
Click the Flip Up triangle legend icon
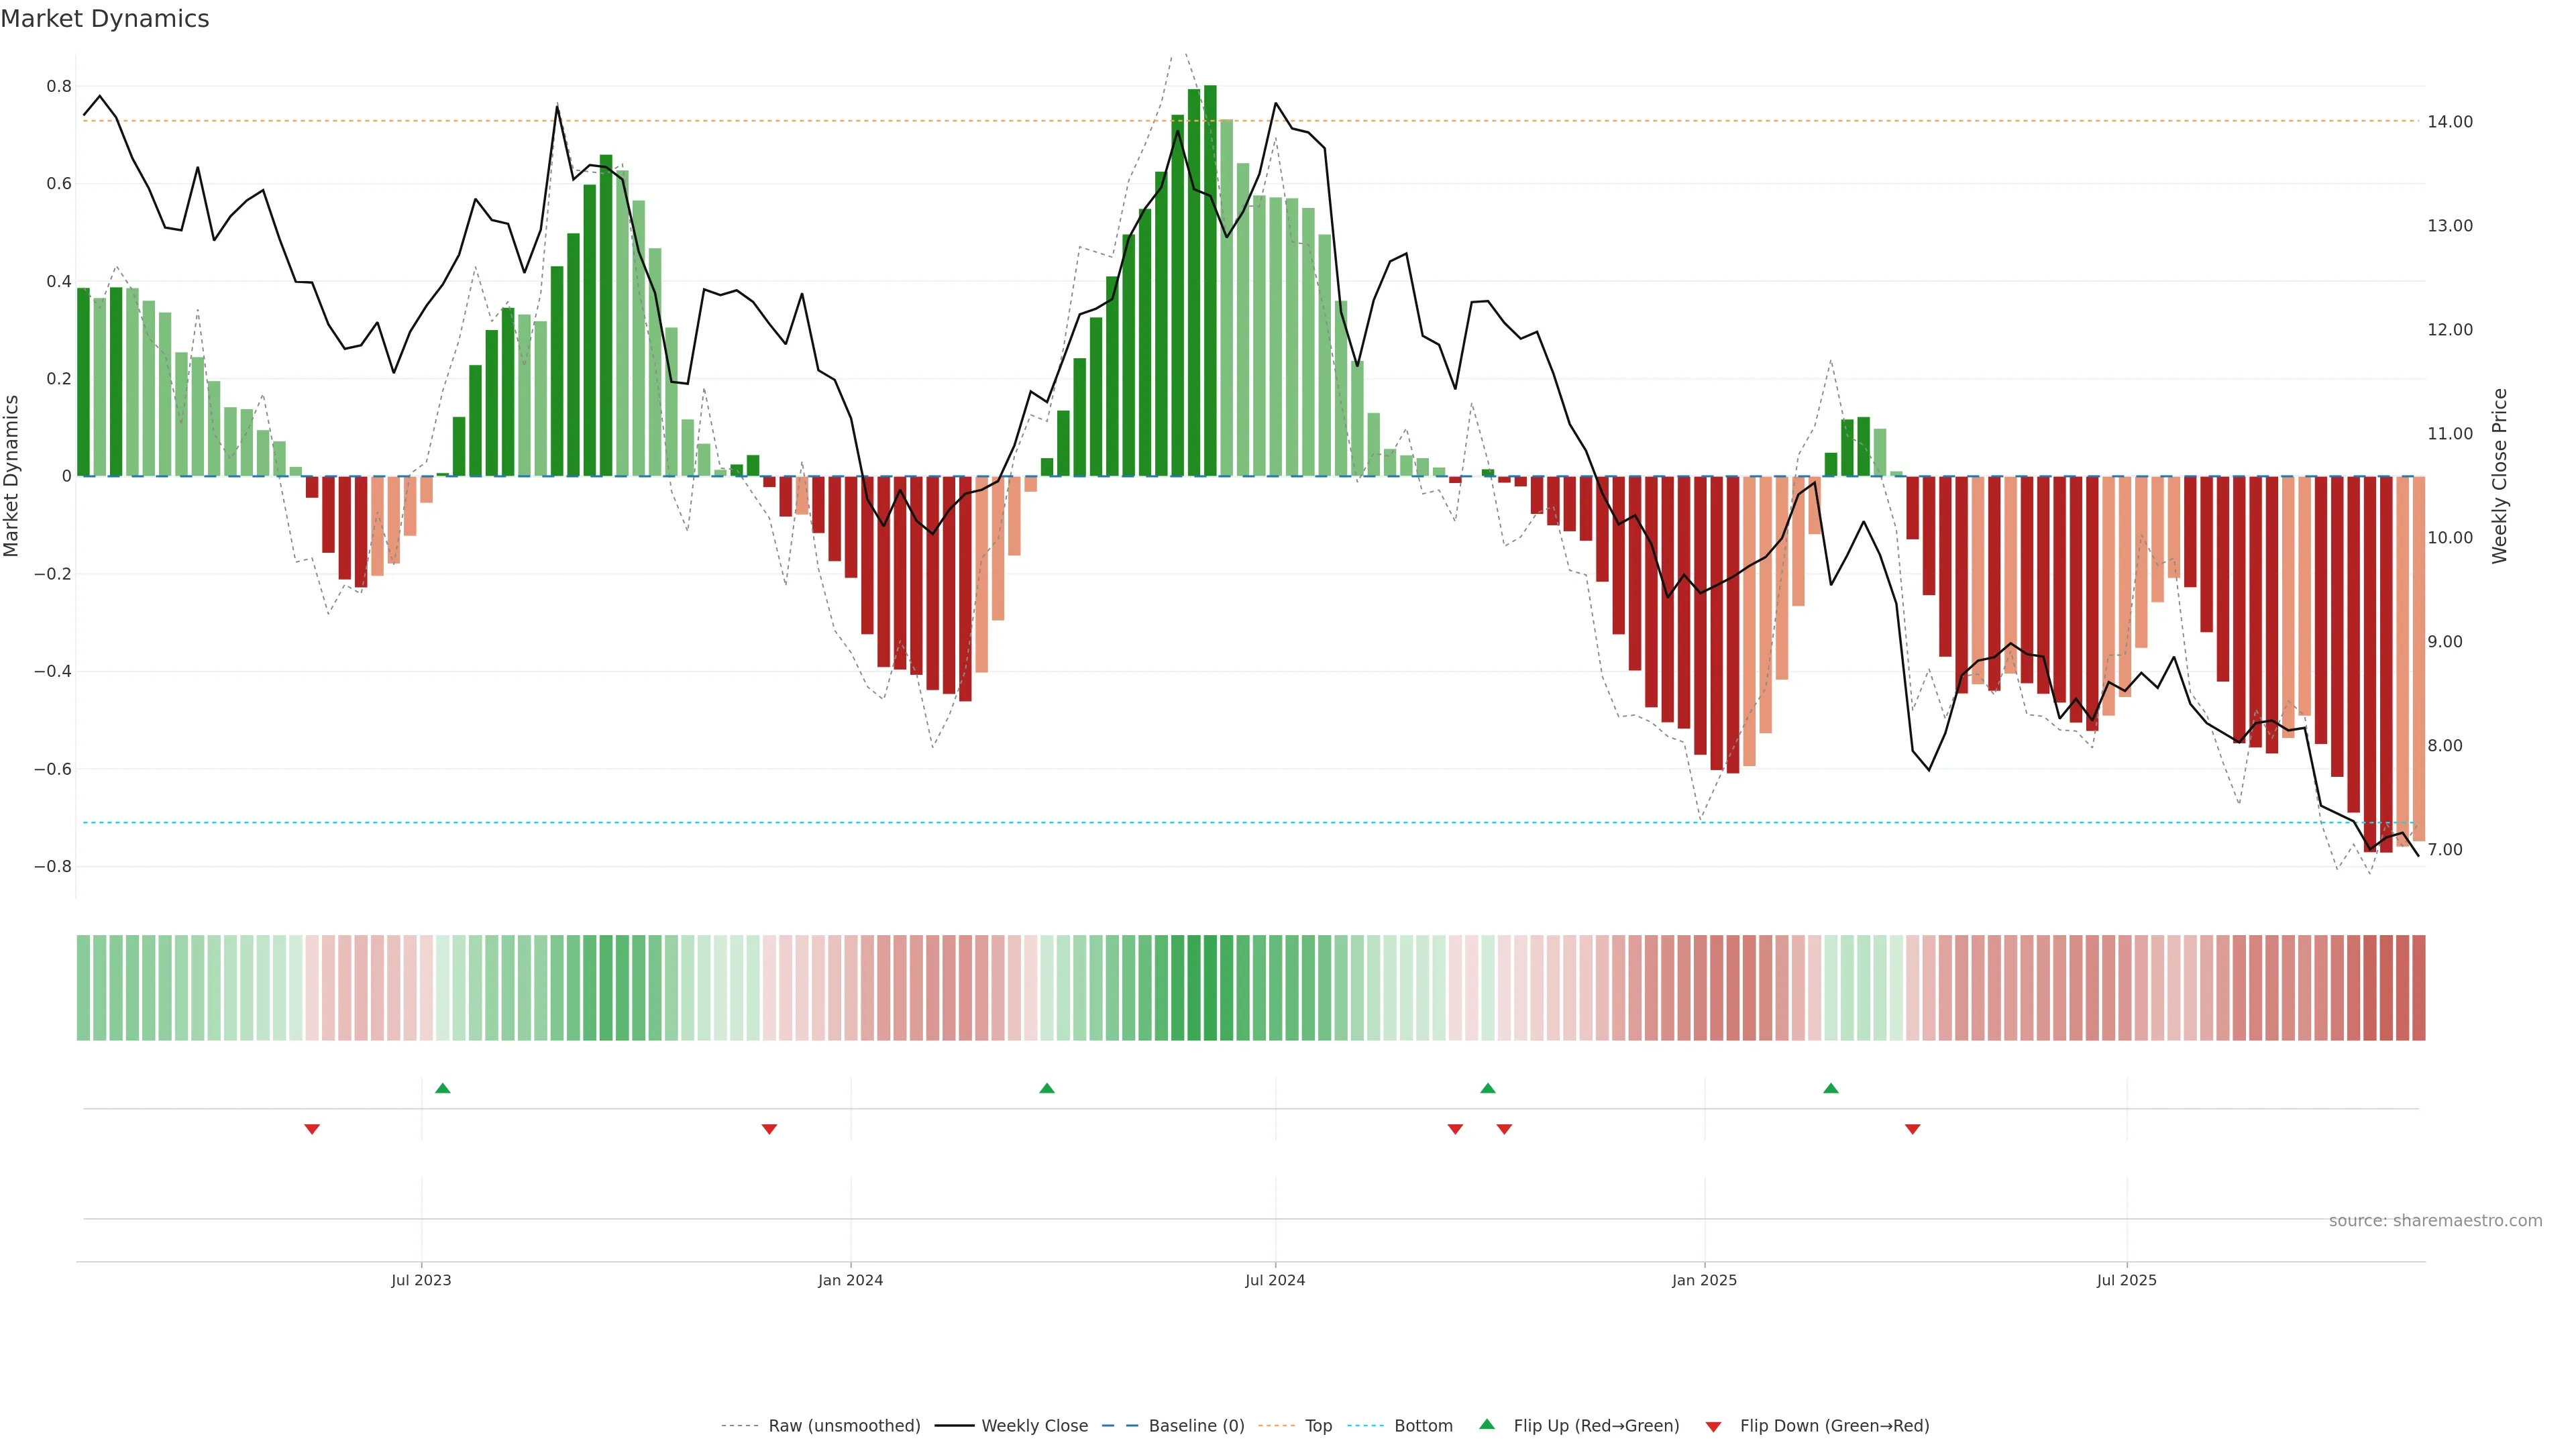1487,1424
